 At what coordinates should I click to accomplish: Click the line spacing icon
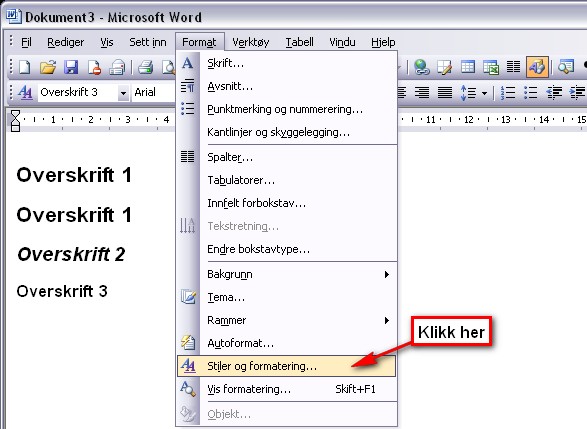click(468, 92)
